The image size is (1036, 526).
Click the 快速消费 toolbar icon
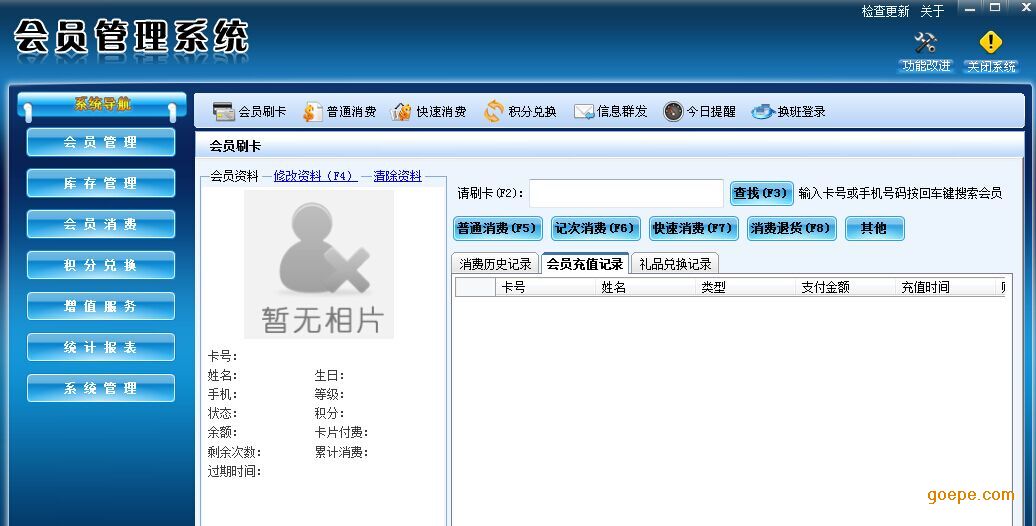[x=400, y=112]
